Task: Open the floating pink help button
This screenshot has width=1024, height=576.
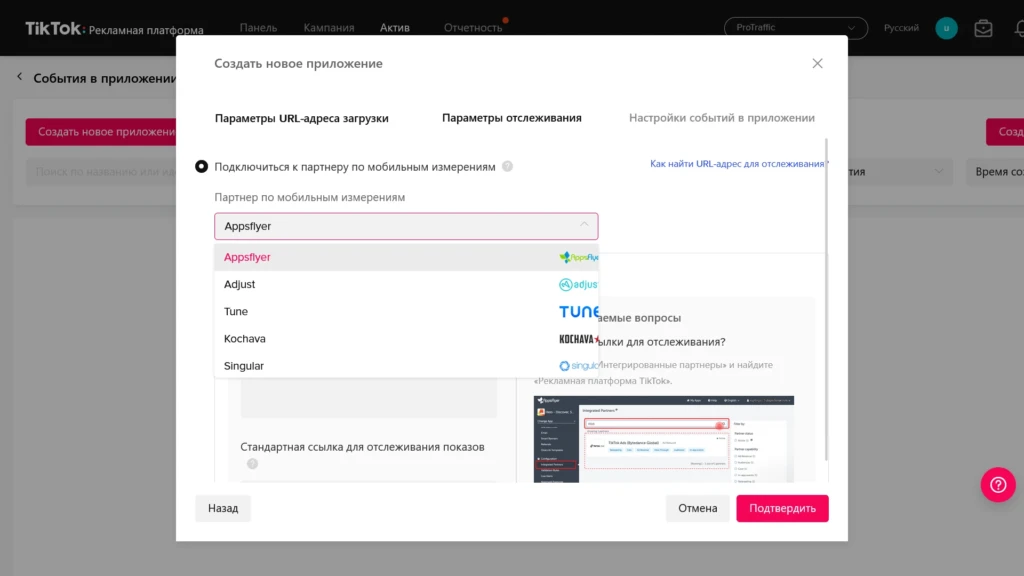Action: pos(998,485)
